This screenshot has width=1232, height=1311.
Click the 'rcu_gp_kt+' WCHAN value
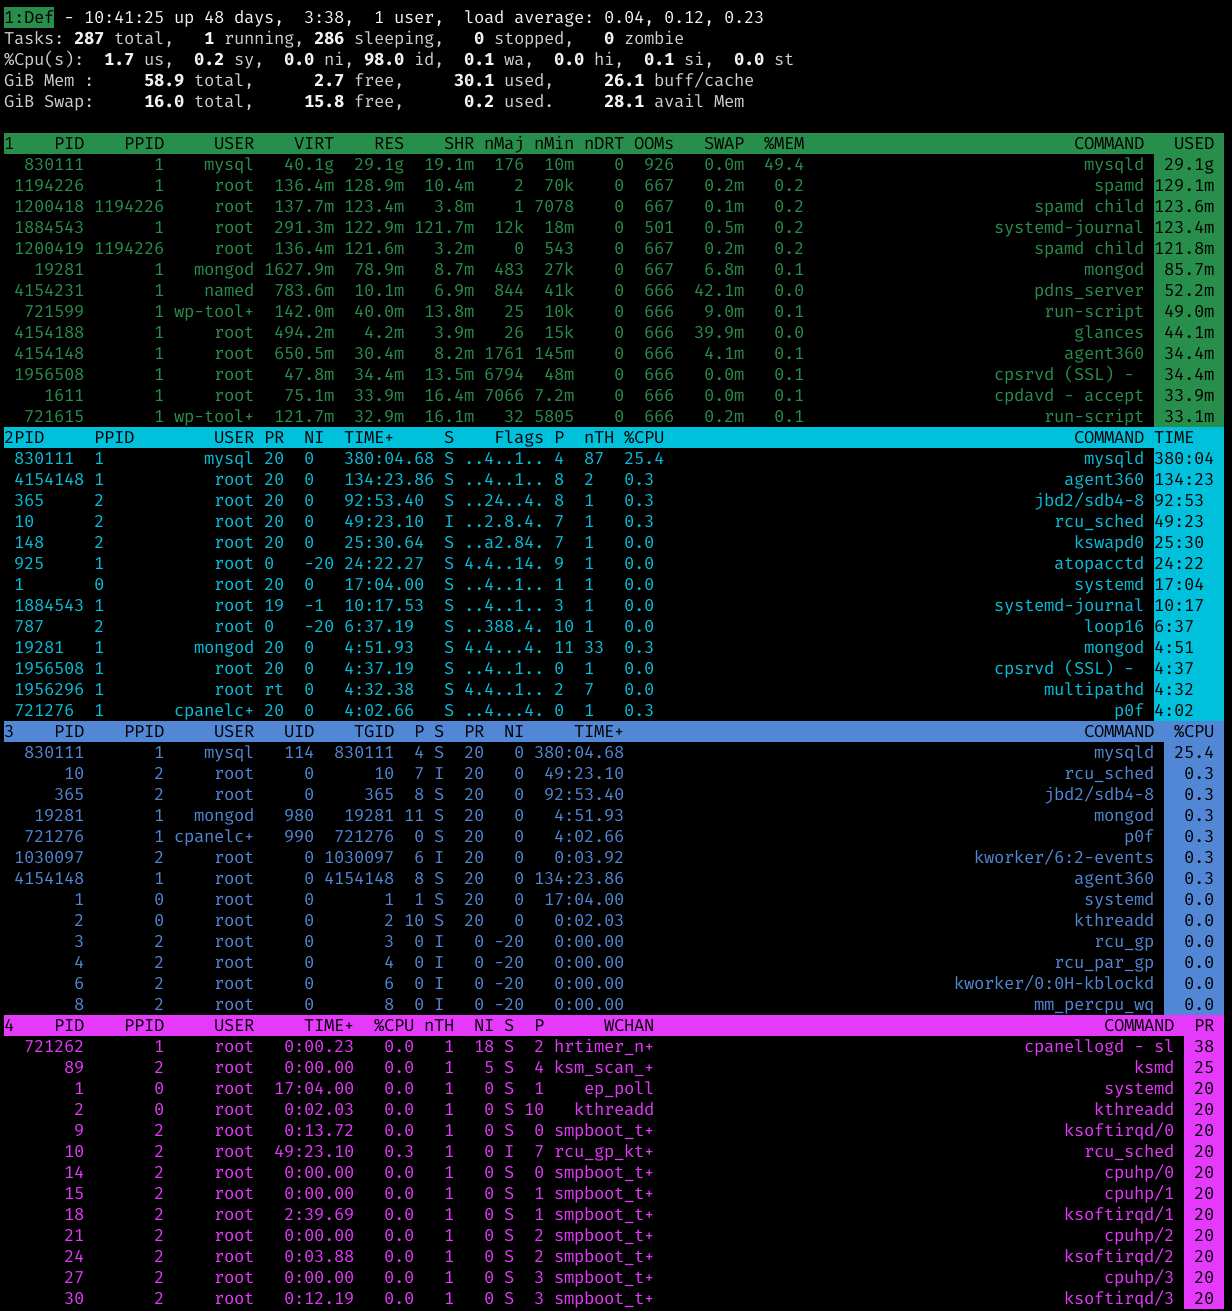coord(604,1151)
